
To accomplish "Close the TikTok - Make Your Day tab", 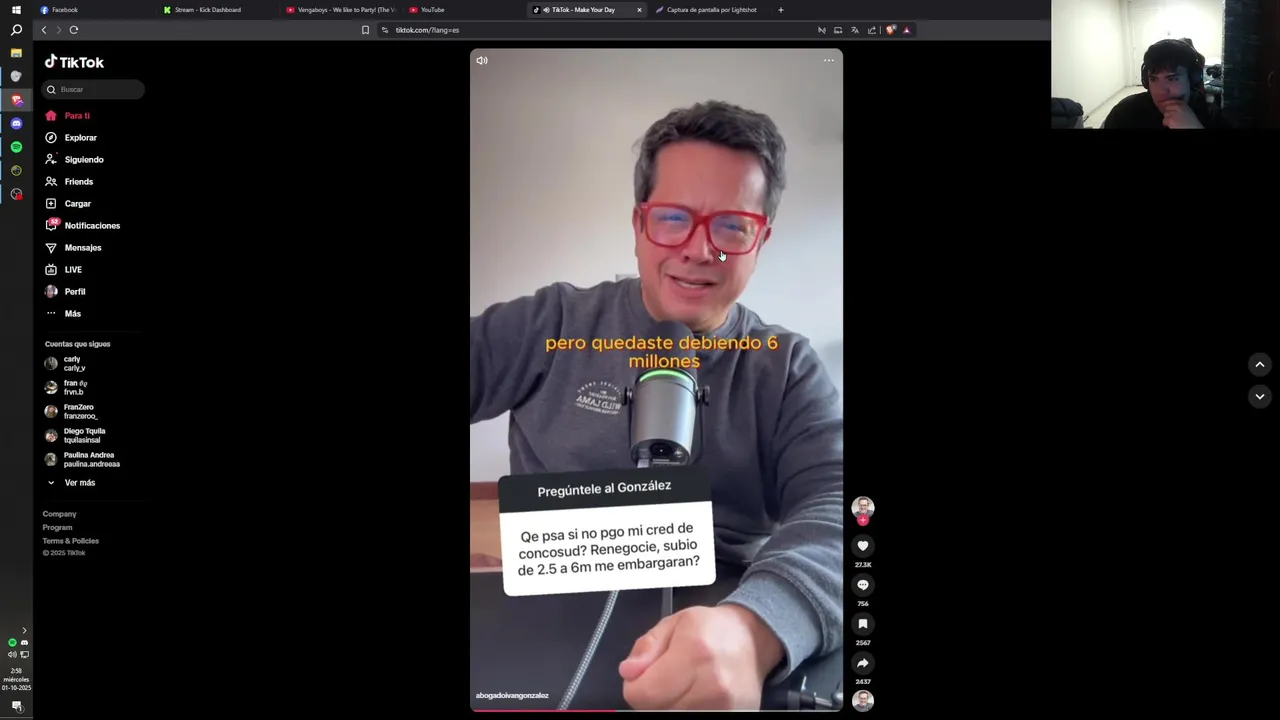I will (x=639, y=10).
